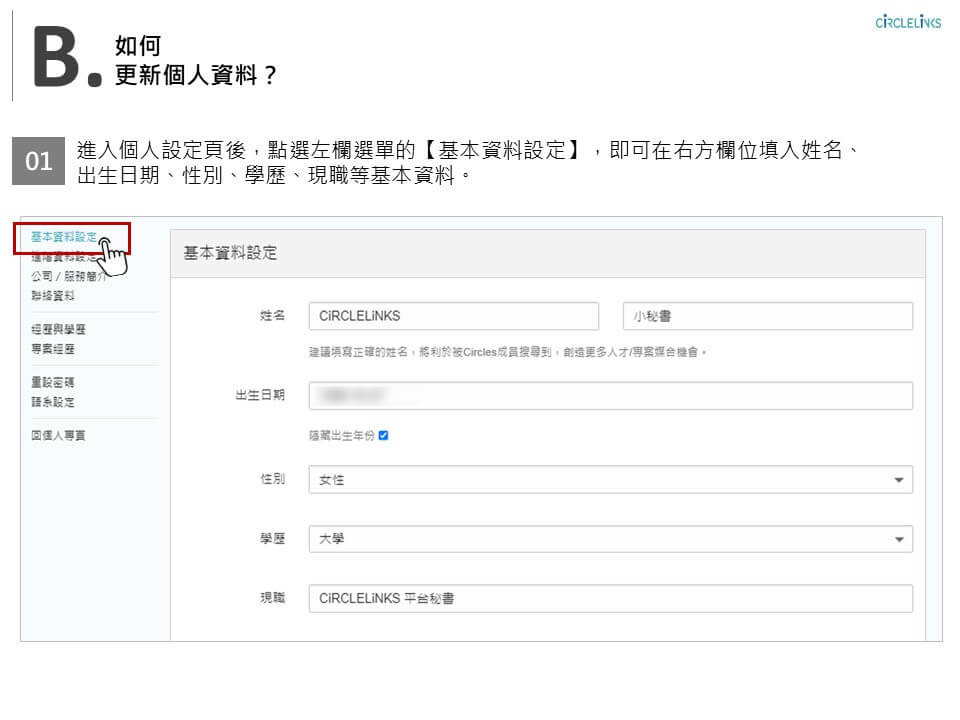The height and width of the screenshot is (720, 960).
Task: Select the 專案經歷 menu item
Action: (x=52, y=349)
